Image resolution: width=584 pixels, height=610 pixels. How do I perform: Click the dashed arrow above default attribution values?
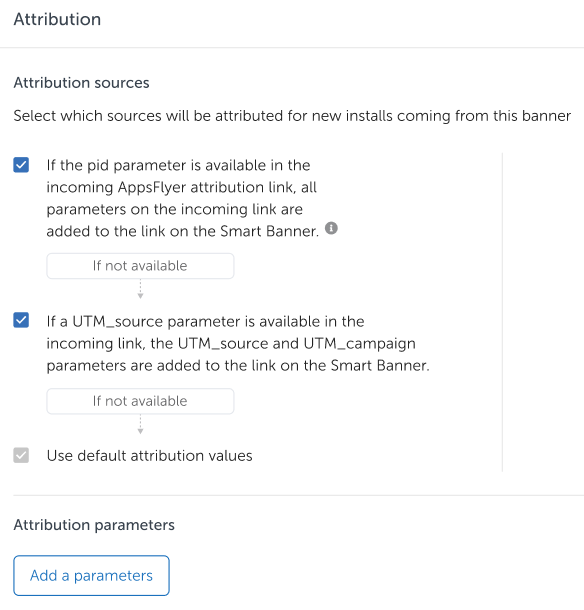tap(140, 424)
